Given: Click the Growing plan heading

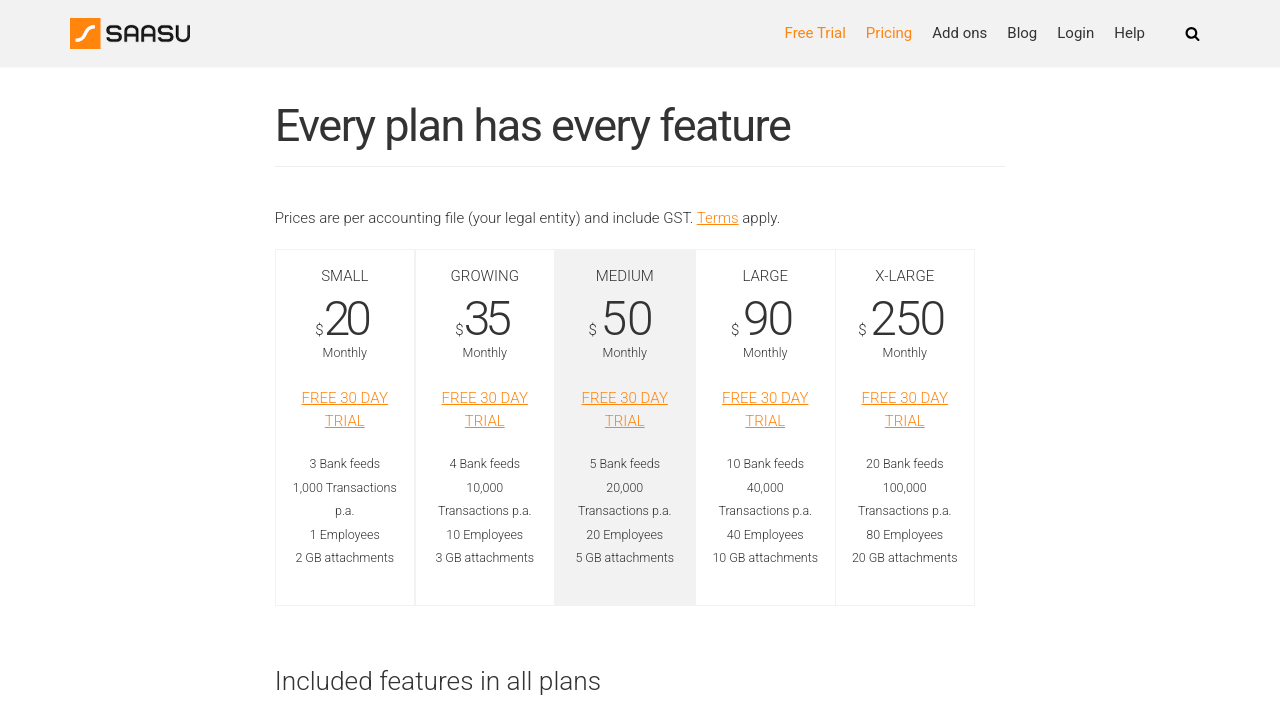Looking at the screenshot, I should pyautogui.click(x=485, y=276).
